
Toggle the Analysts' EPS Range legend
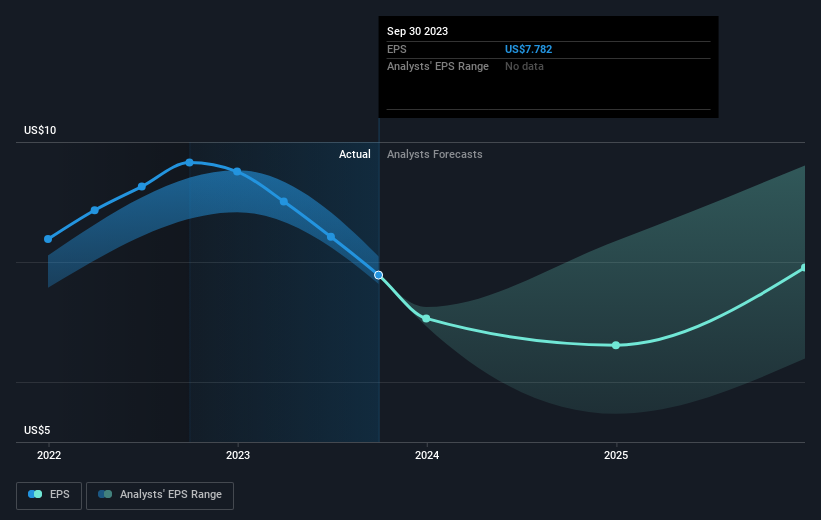[160, 495]
